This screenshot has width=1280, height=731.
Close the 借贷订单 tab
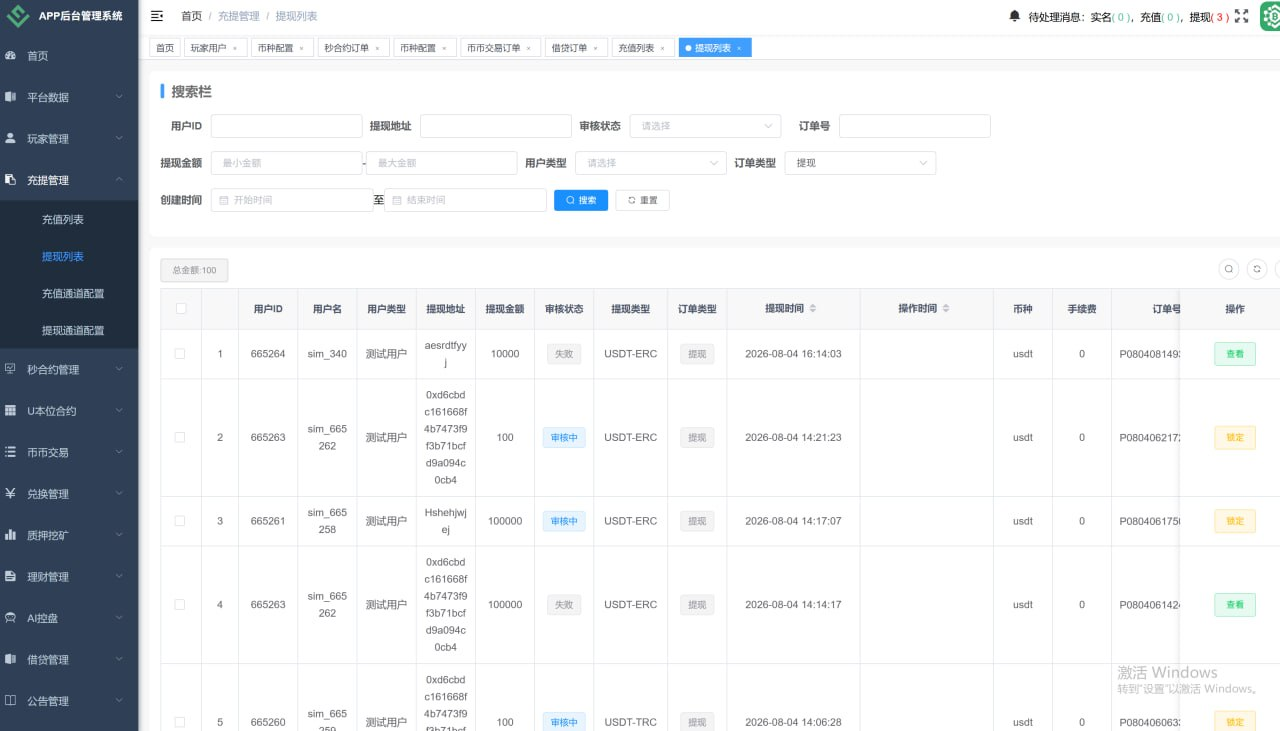pos(595,48)
